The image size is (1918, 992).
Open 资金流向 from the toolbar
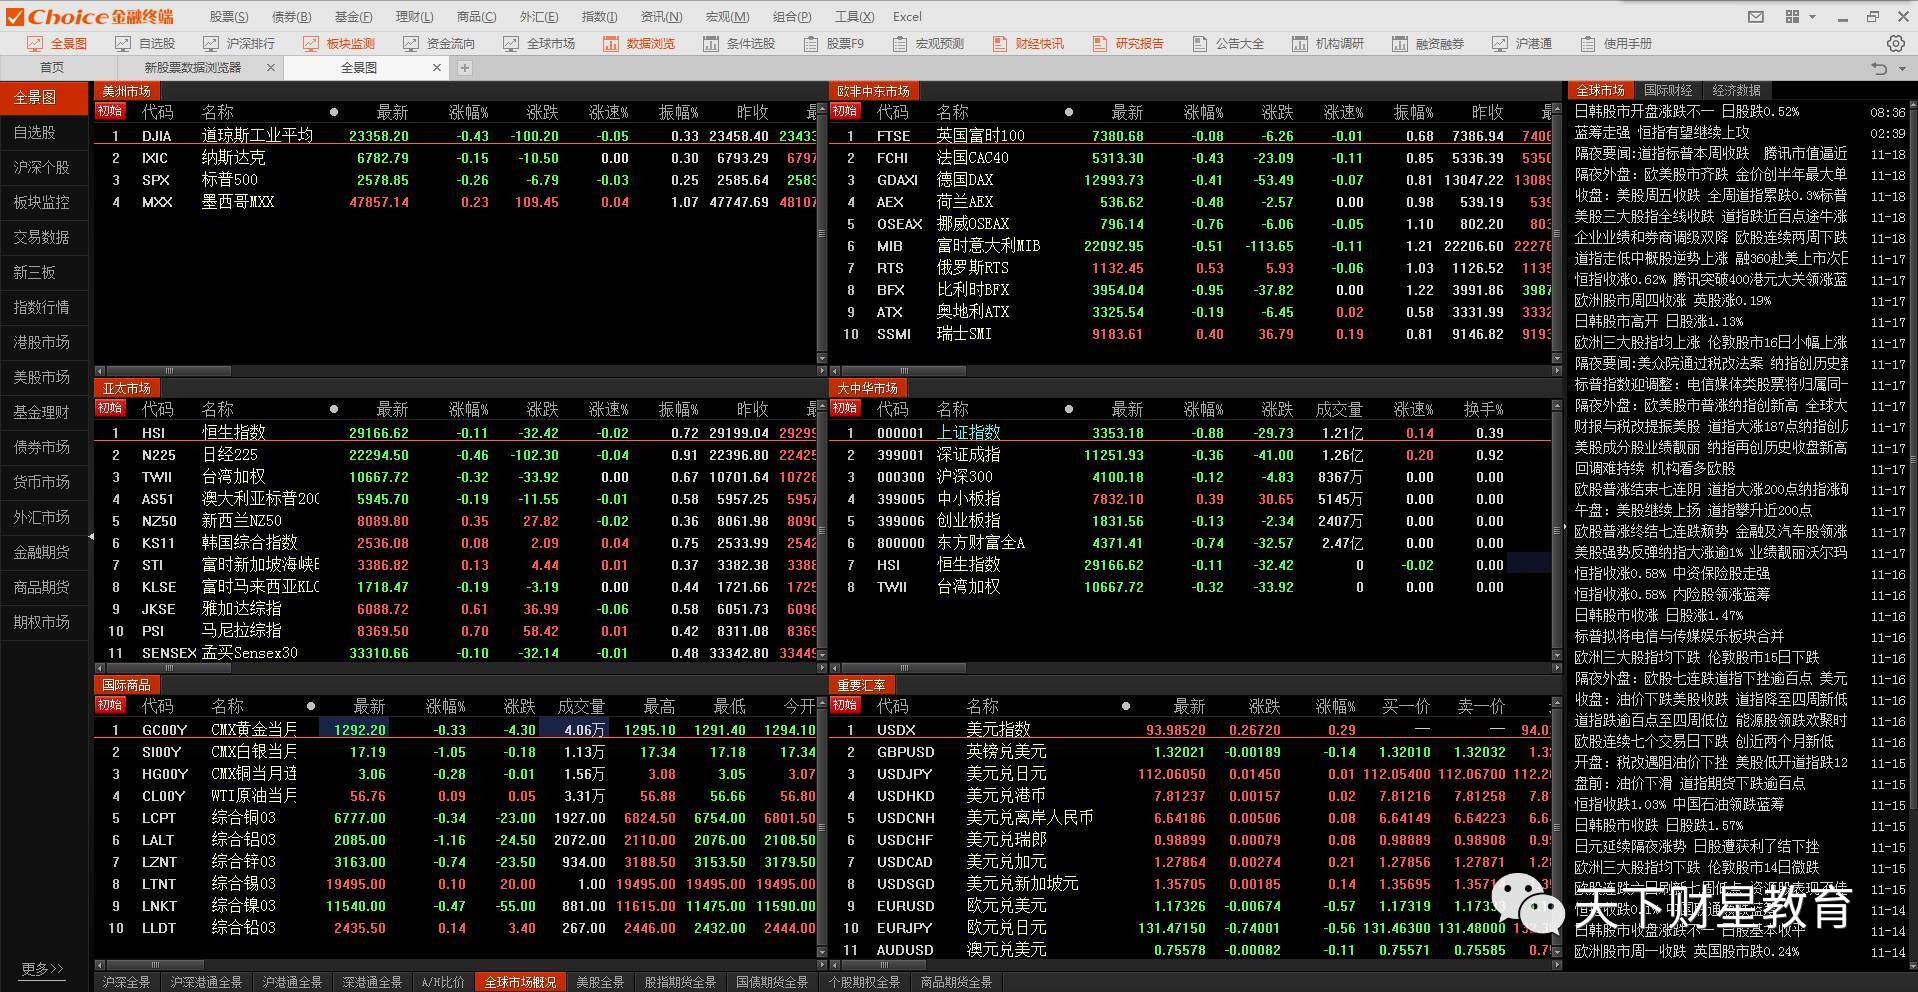(439, 43)
